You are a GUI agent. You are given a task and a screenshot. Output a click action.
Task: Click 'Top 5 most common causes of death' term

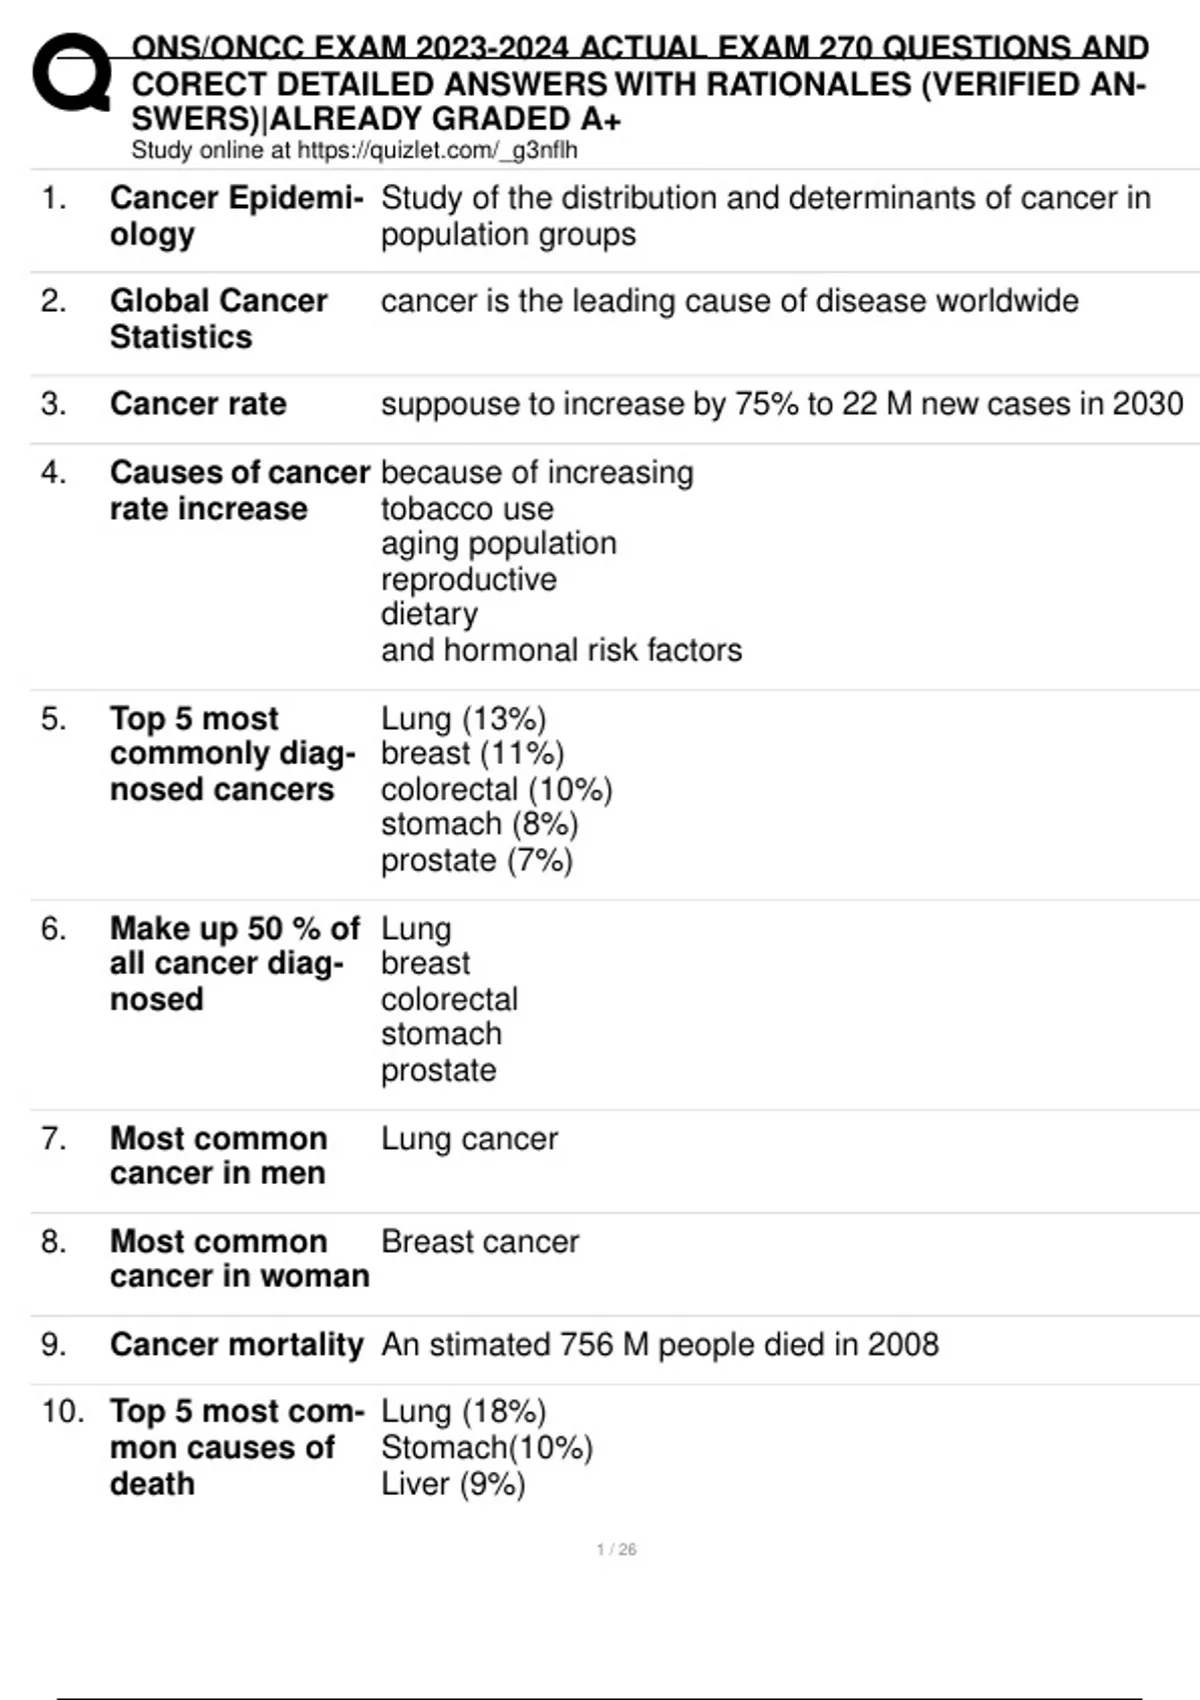pos(236,1447)
